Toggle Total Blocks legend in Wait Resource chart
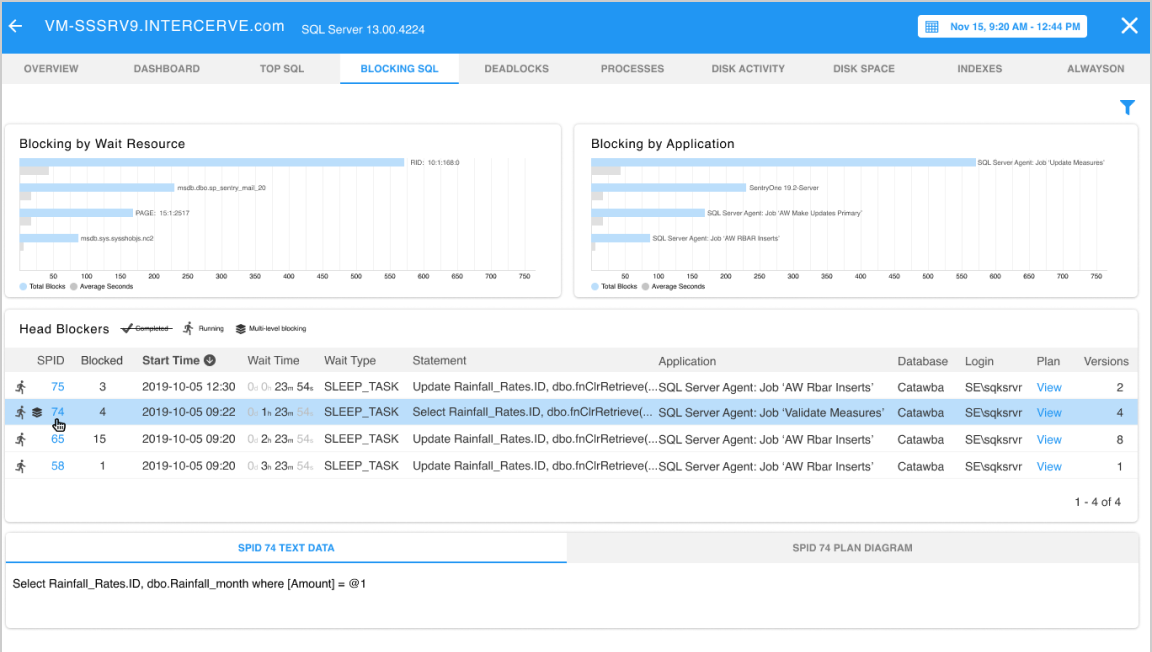 (43, 287)
